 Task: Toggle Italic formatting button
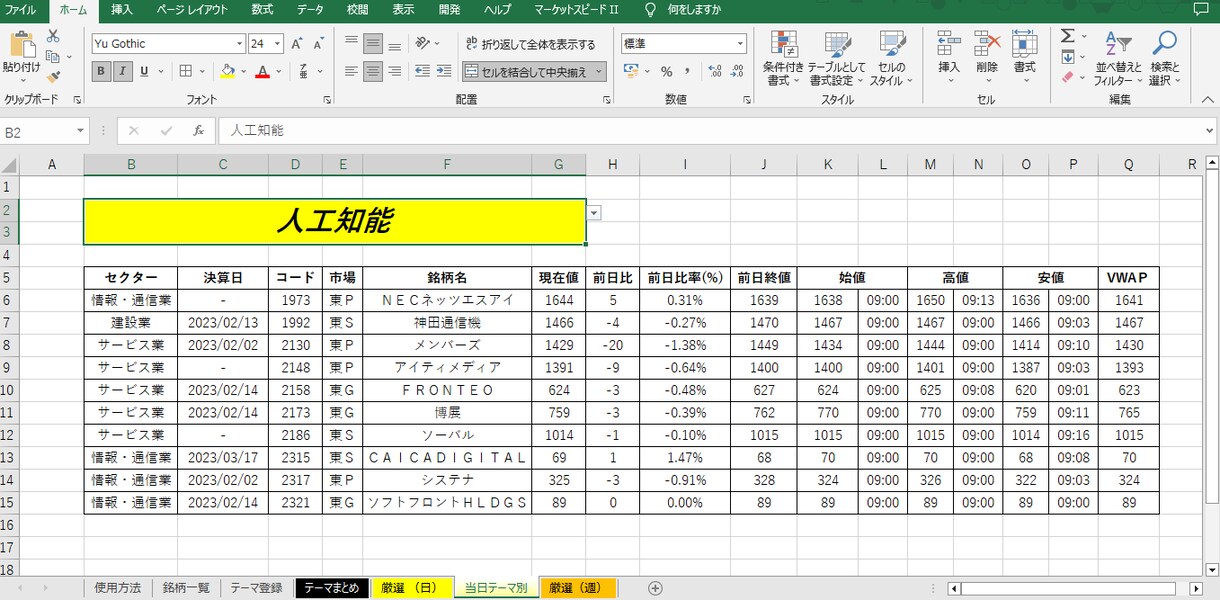click(123, 71)
